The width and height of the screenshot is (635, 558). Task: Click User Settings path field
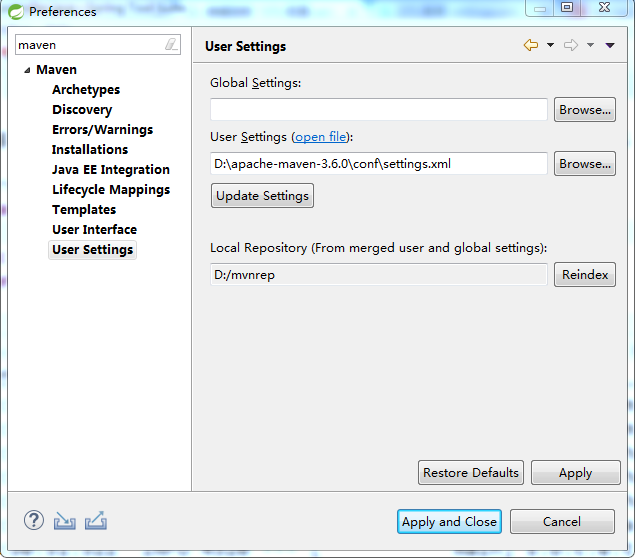coord(379,164)
